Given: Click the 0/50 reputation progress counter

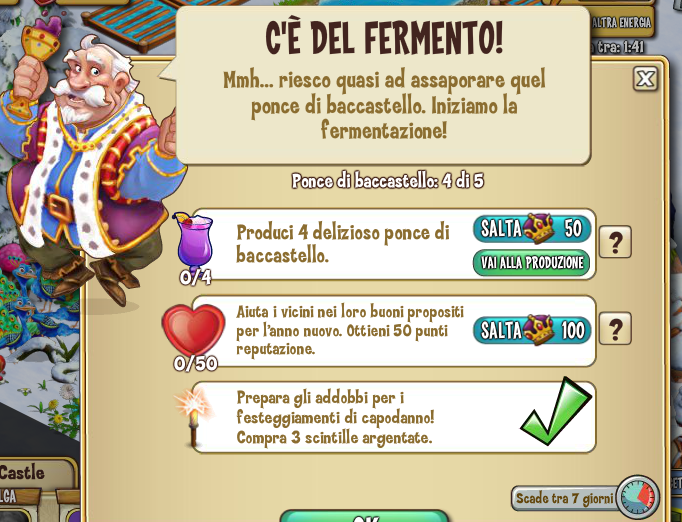Looking at the screenshot, I should click(x=196, y=363).
